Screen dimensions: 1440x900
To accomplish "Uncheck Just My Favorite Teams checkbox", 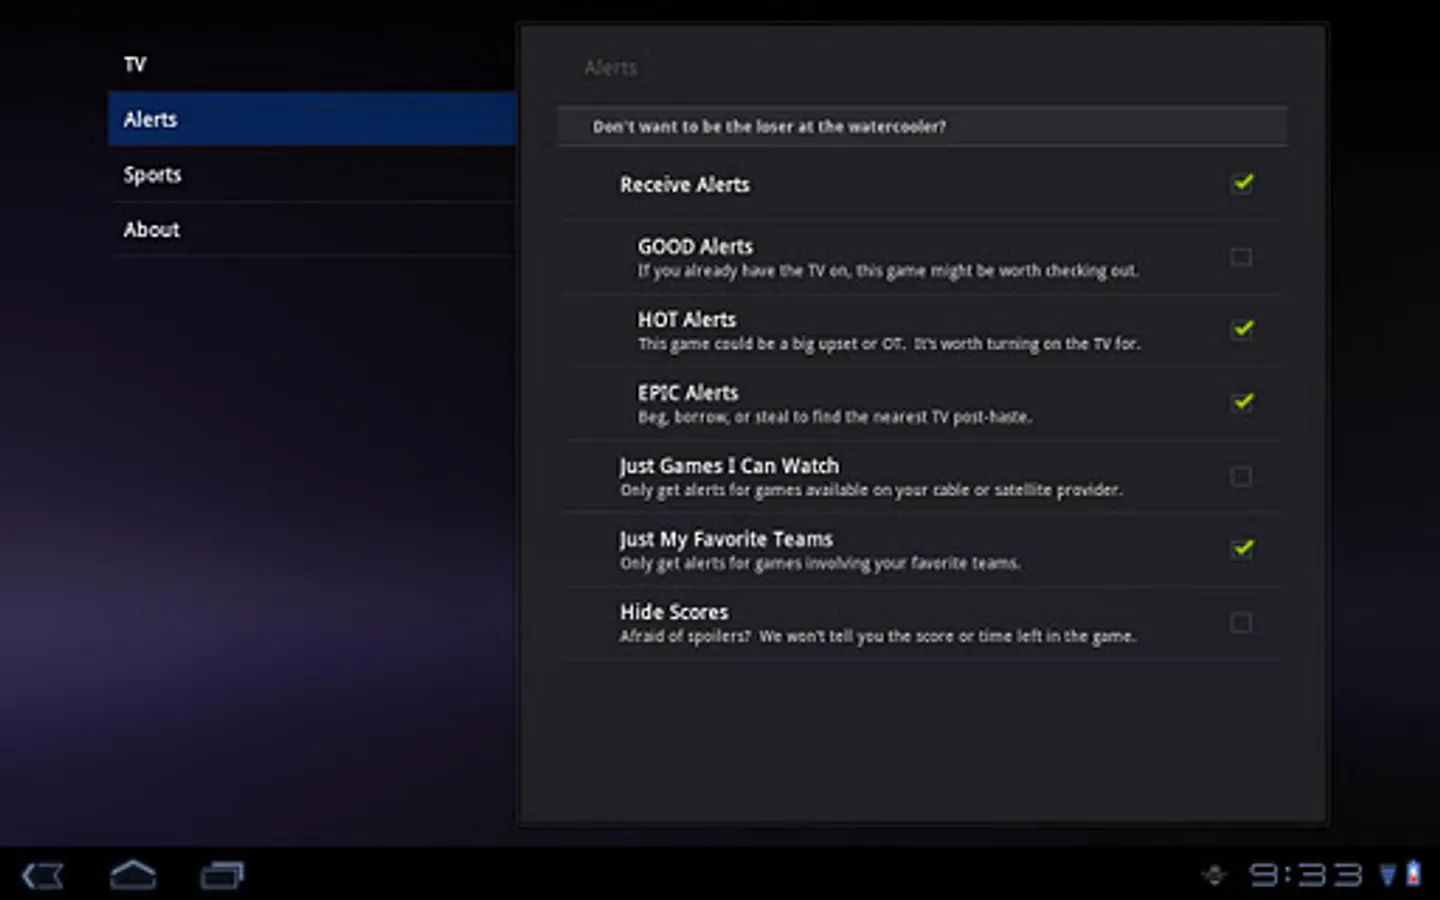I will click(1242, 548).
